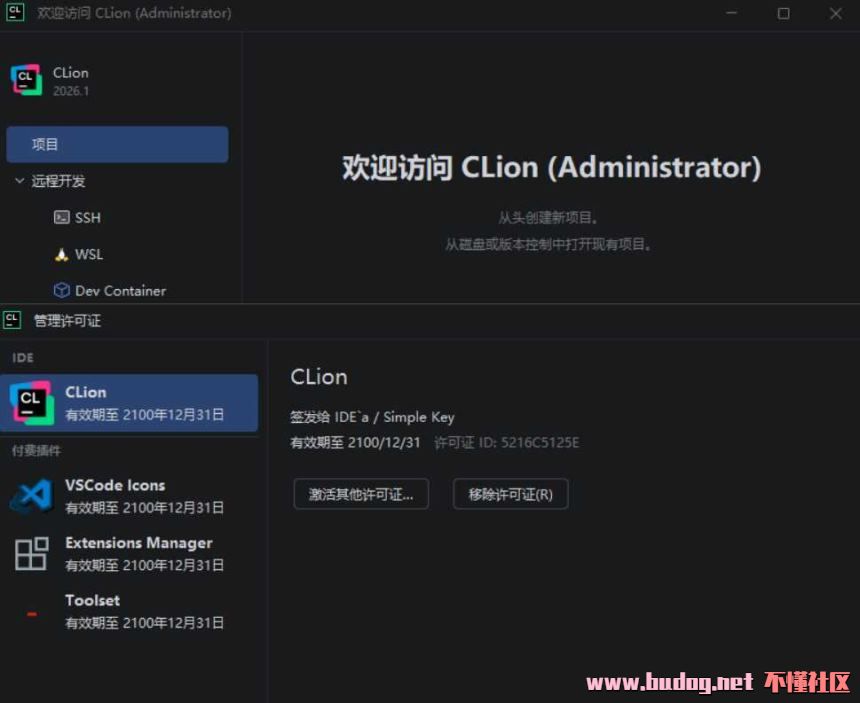Click the 许可证 ID text

(x=506, y=443)
